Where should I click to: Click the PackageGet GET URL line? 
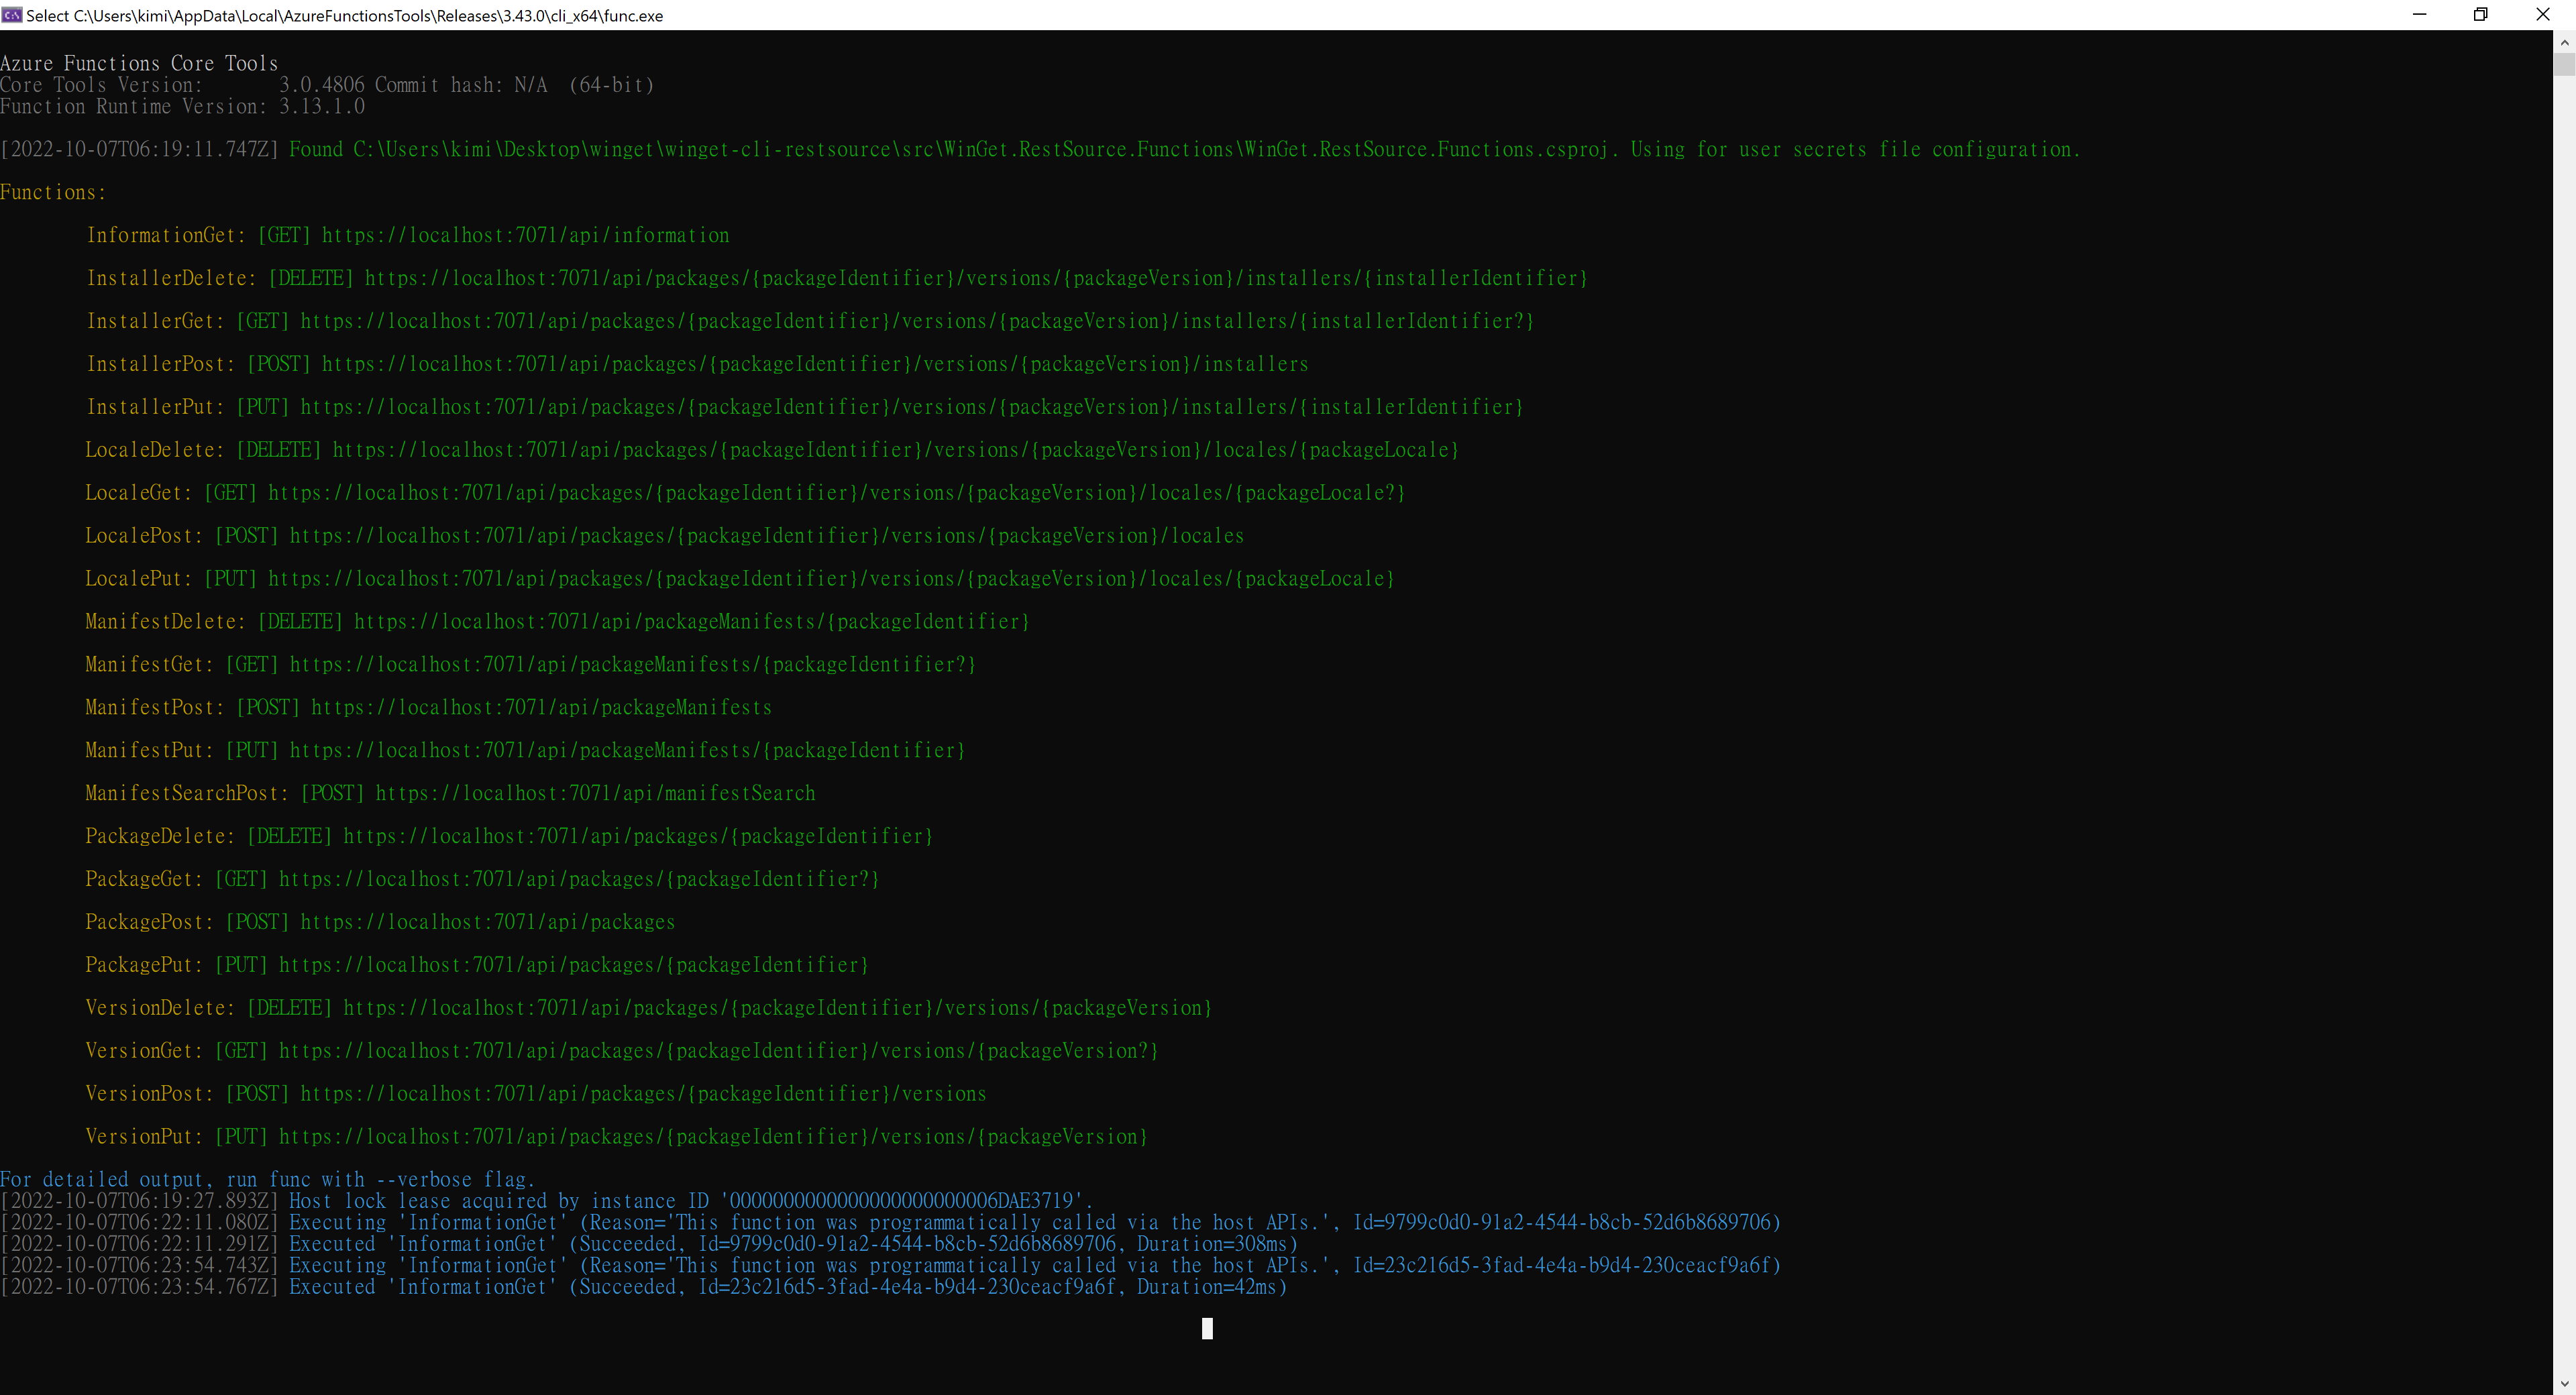coord(483,879)
